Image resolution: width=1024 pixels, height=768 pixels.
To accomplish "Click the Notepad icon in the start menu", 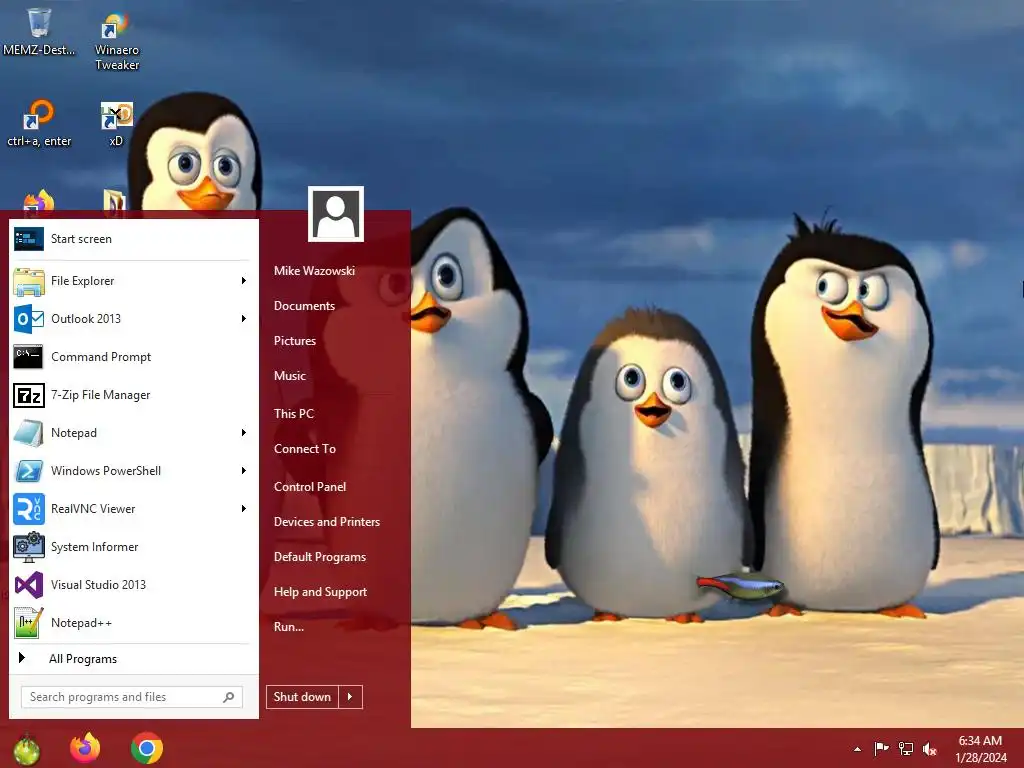I will [29, 433].
